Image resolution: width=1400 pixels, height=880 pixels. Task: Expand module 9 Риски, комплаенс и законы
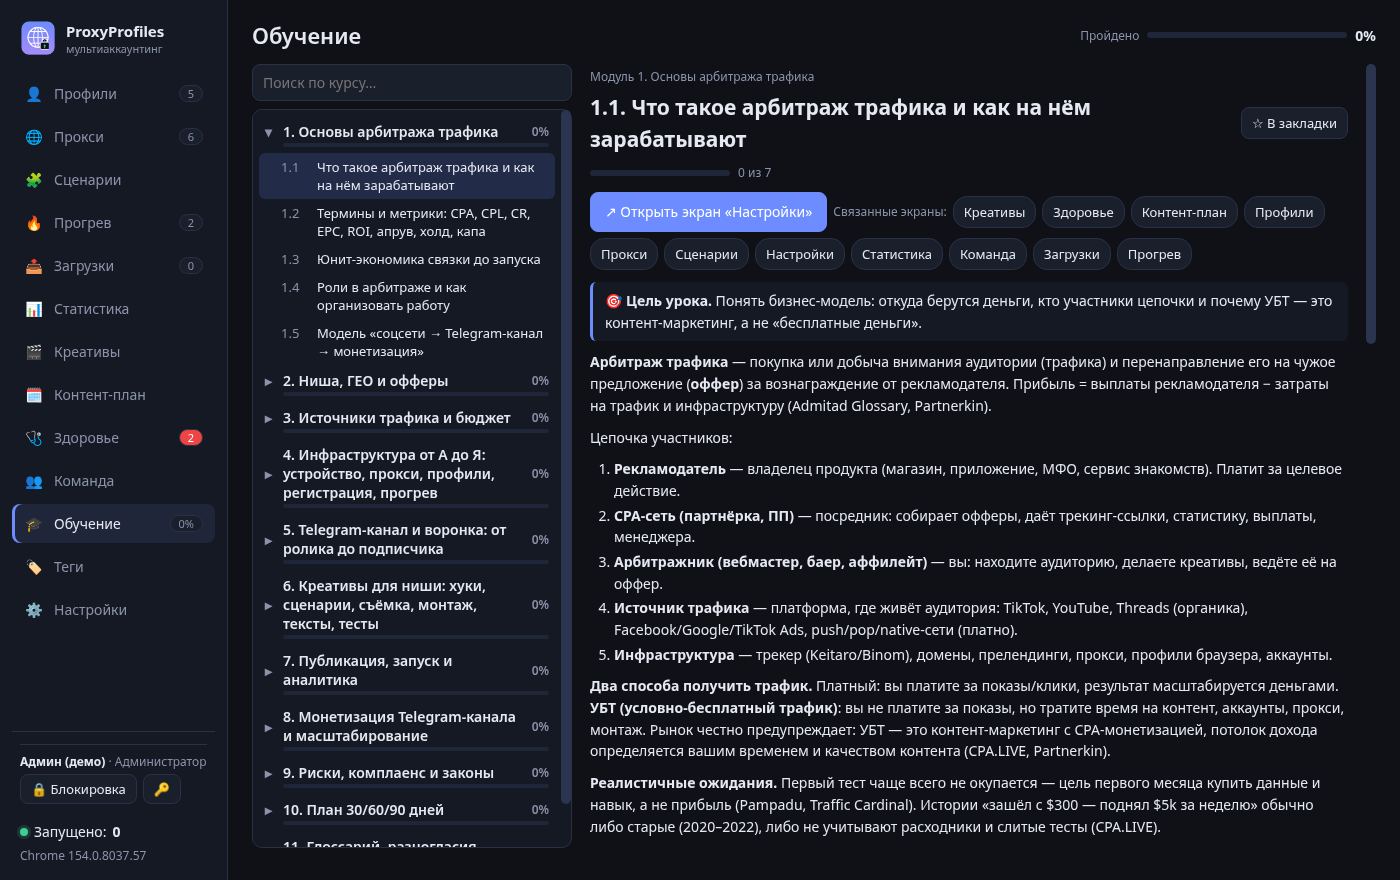[405, 773]
